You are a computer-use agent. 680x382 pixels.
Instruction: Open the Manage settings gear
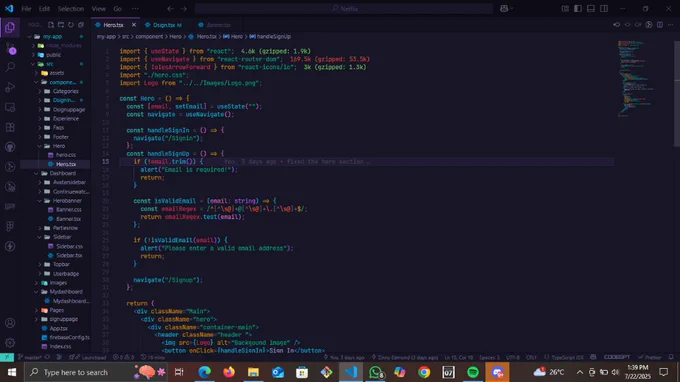pyautogui.click(x=10, y=343)
